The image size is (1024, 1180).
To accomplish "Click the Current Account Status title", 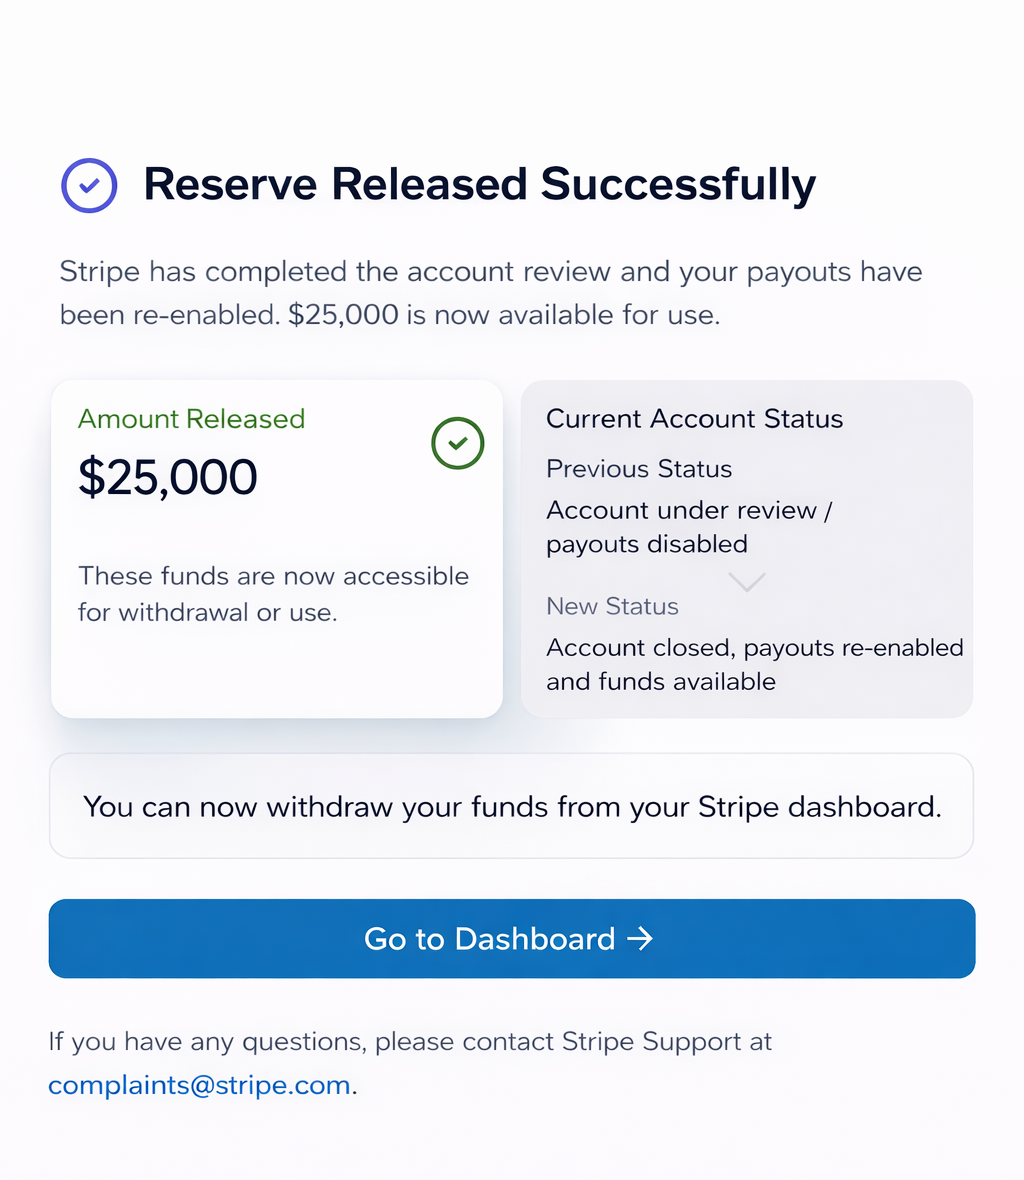I will pos(694,419).
